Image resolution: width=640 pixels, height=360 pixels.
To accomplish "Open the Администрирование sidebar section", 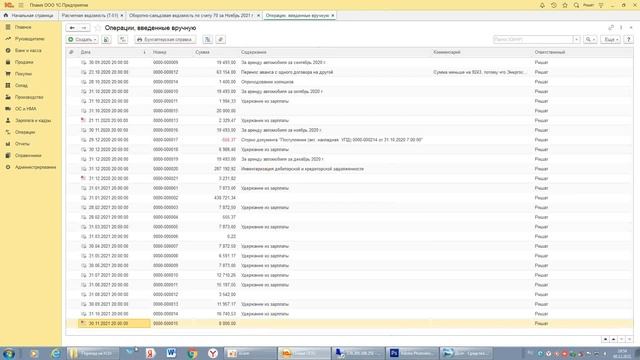I will point(36,167).
